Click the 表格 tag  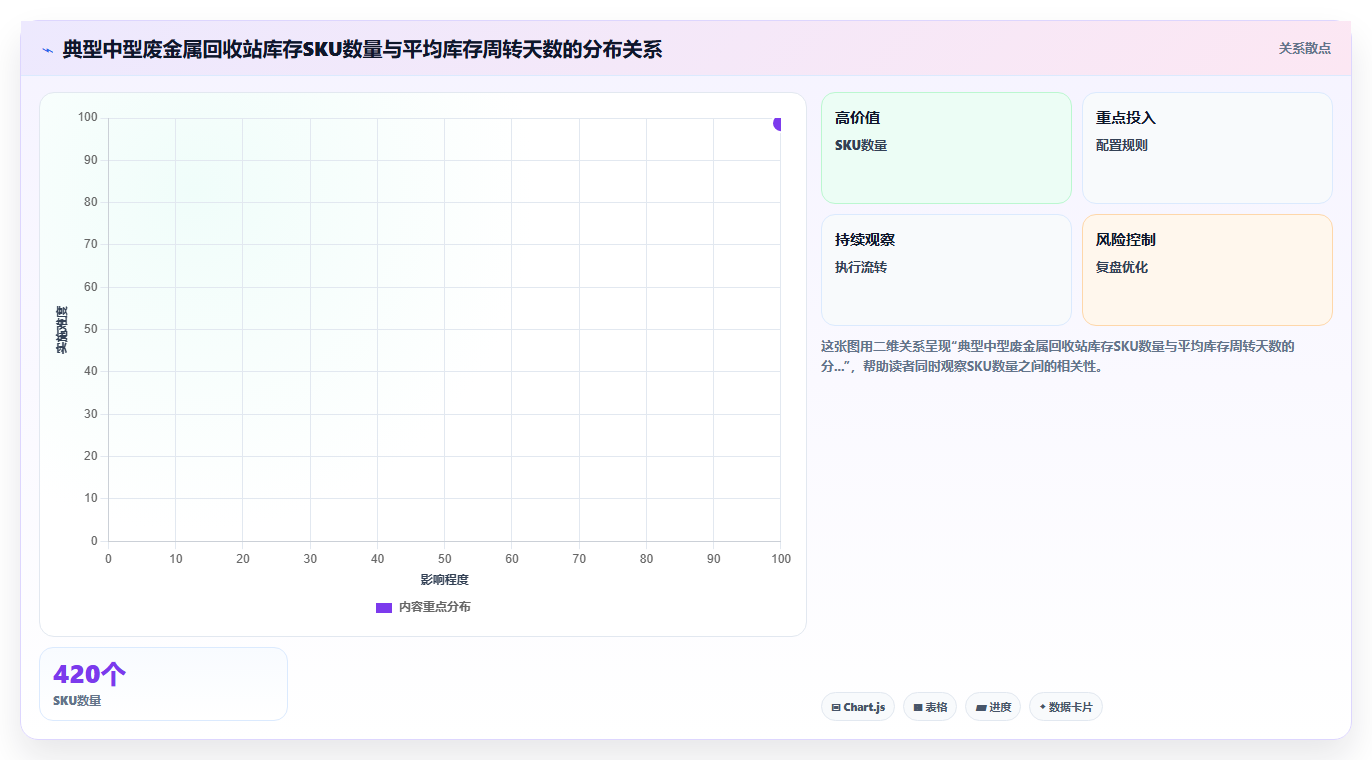click(x=930, y=707)
